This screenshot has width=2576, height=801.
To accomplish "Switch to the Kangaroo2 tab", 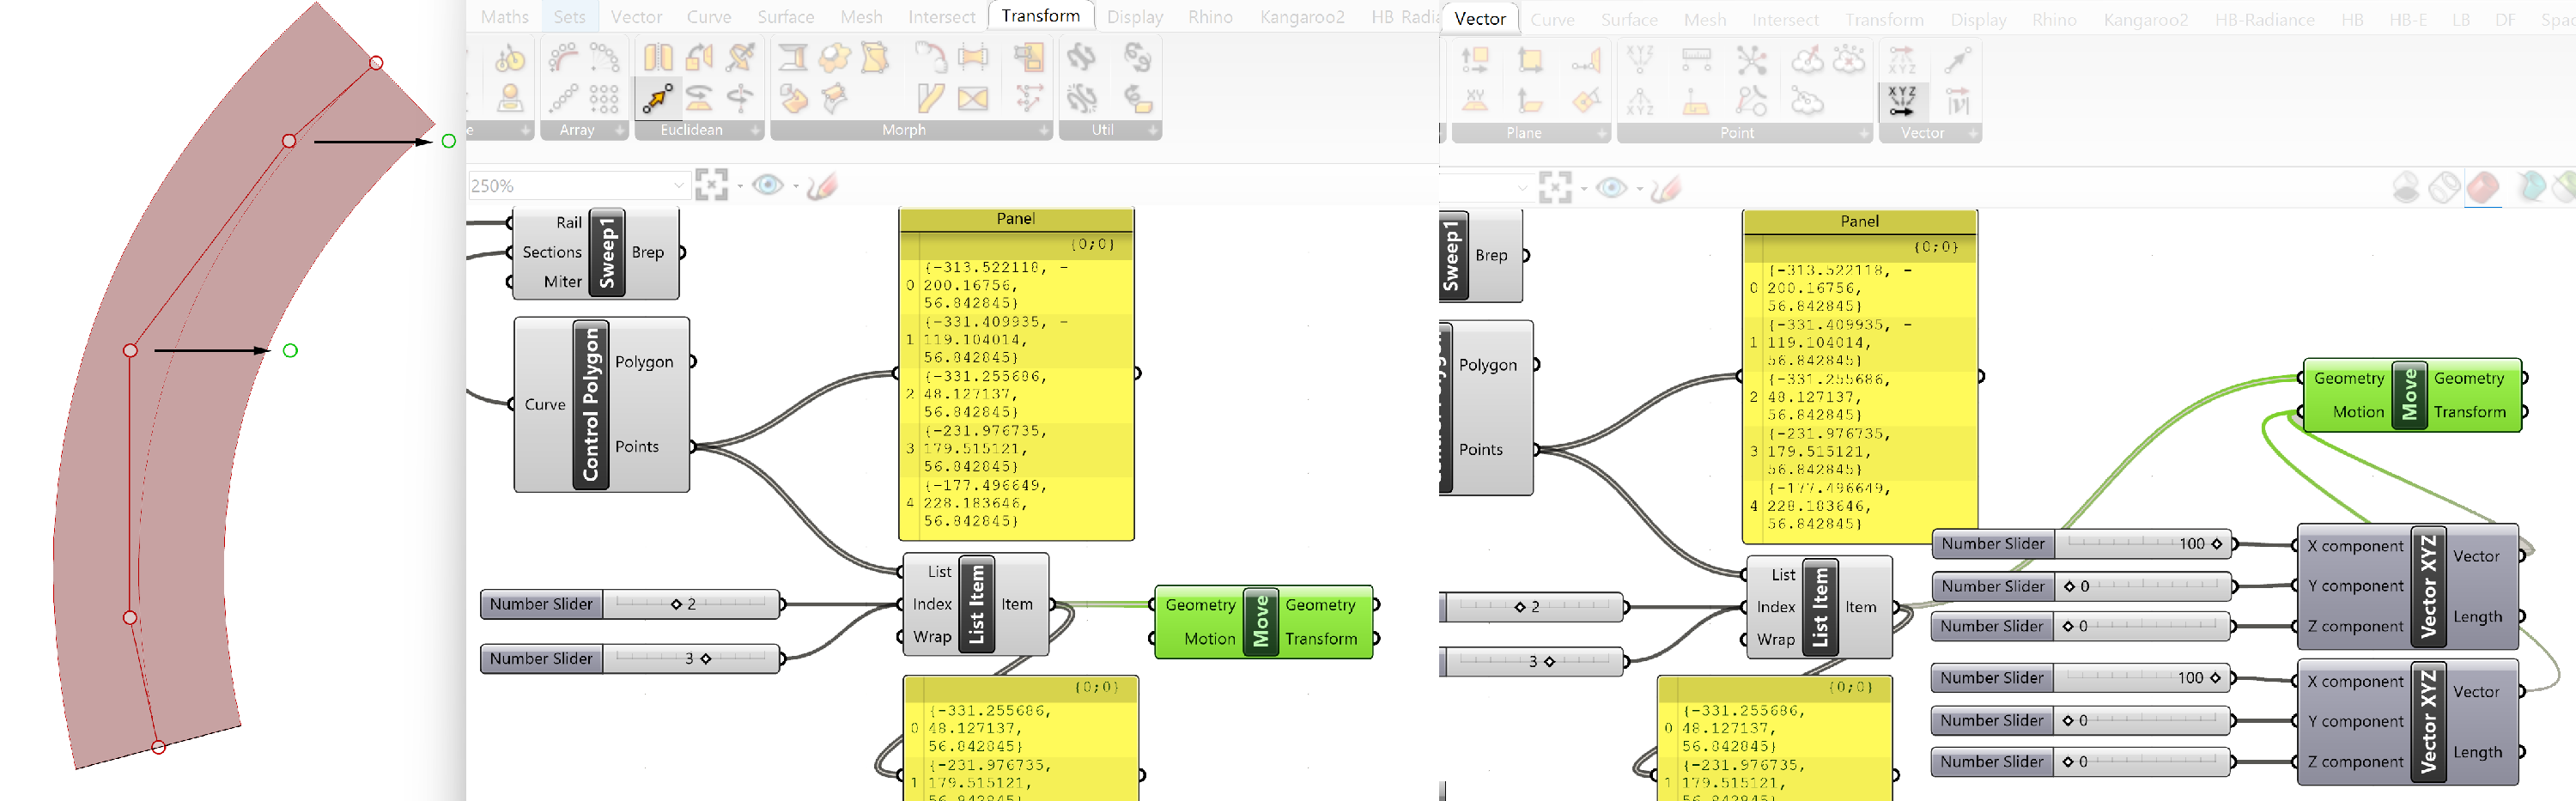I will tap(1301, 17).
